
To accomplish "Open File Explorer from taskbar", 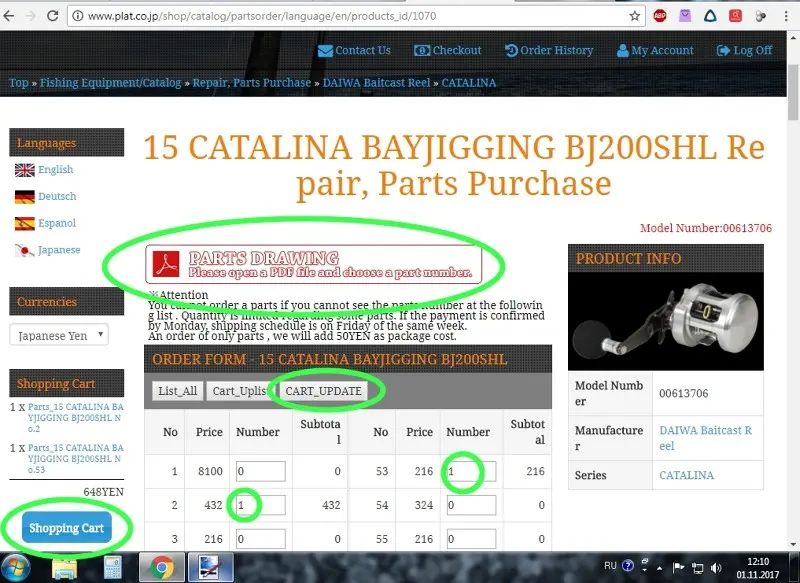I will point(65,567).
